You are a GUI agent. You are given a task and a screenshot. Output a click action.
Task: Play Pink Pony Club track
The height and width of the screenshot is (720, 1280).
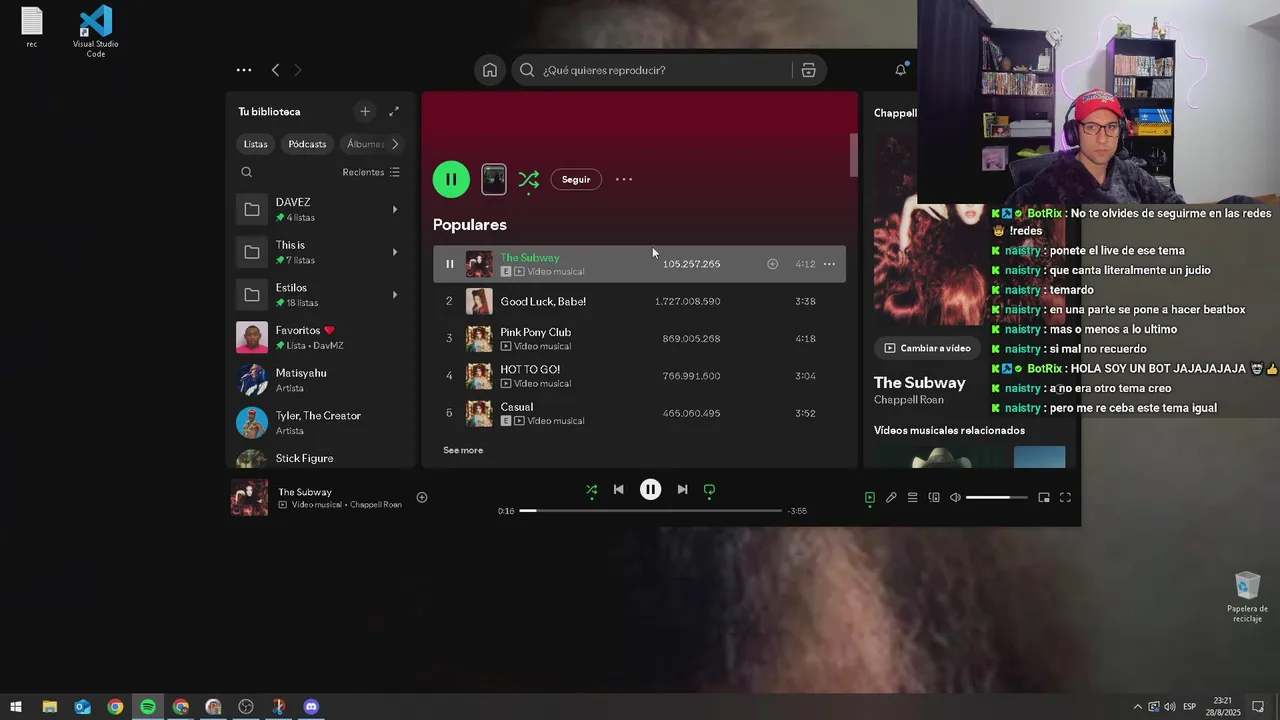639,338
